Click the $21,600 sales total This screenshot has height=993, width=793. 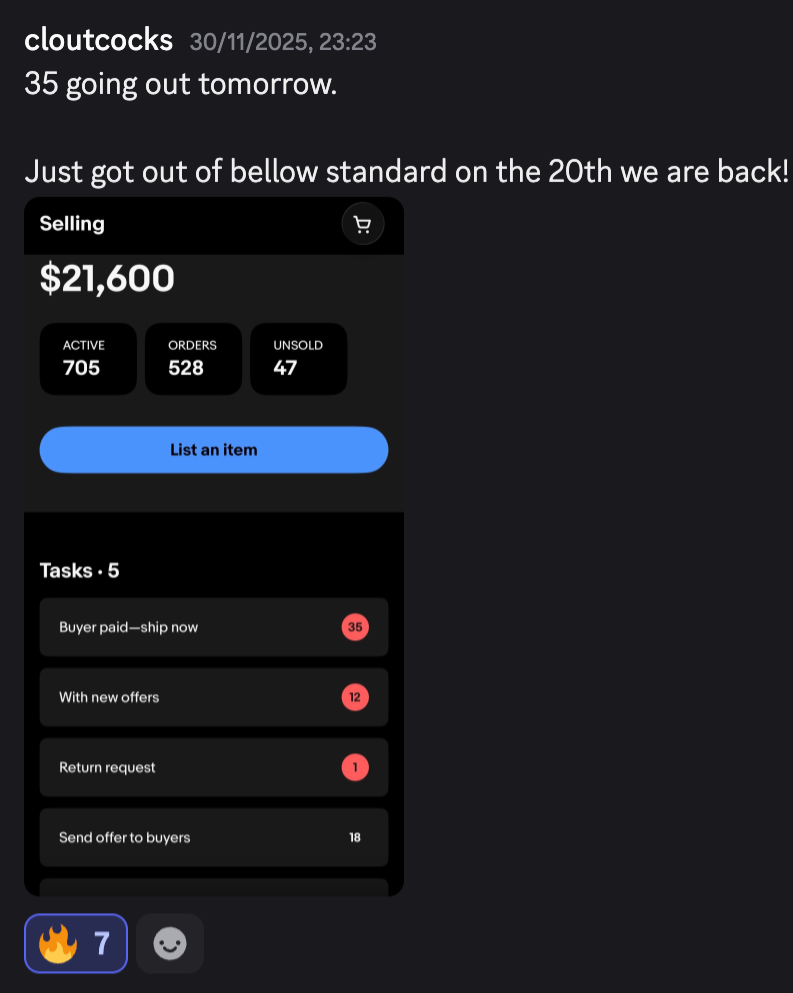coord(107,279)
